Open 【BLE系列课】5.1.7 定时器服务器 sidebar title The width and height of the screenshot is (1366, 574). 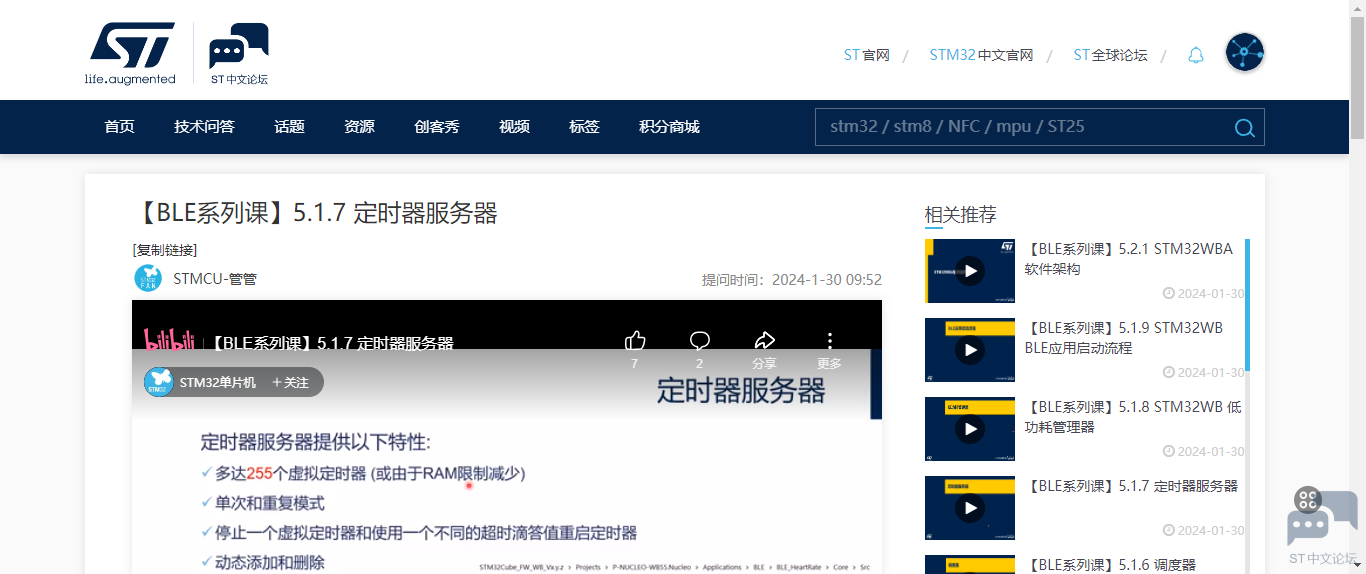[1131, 486]
